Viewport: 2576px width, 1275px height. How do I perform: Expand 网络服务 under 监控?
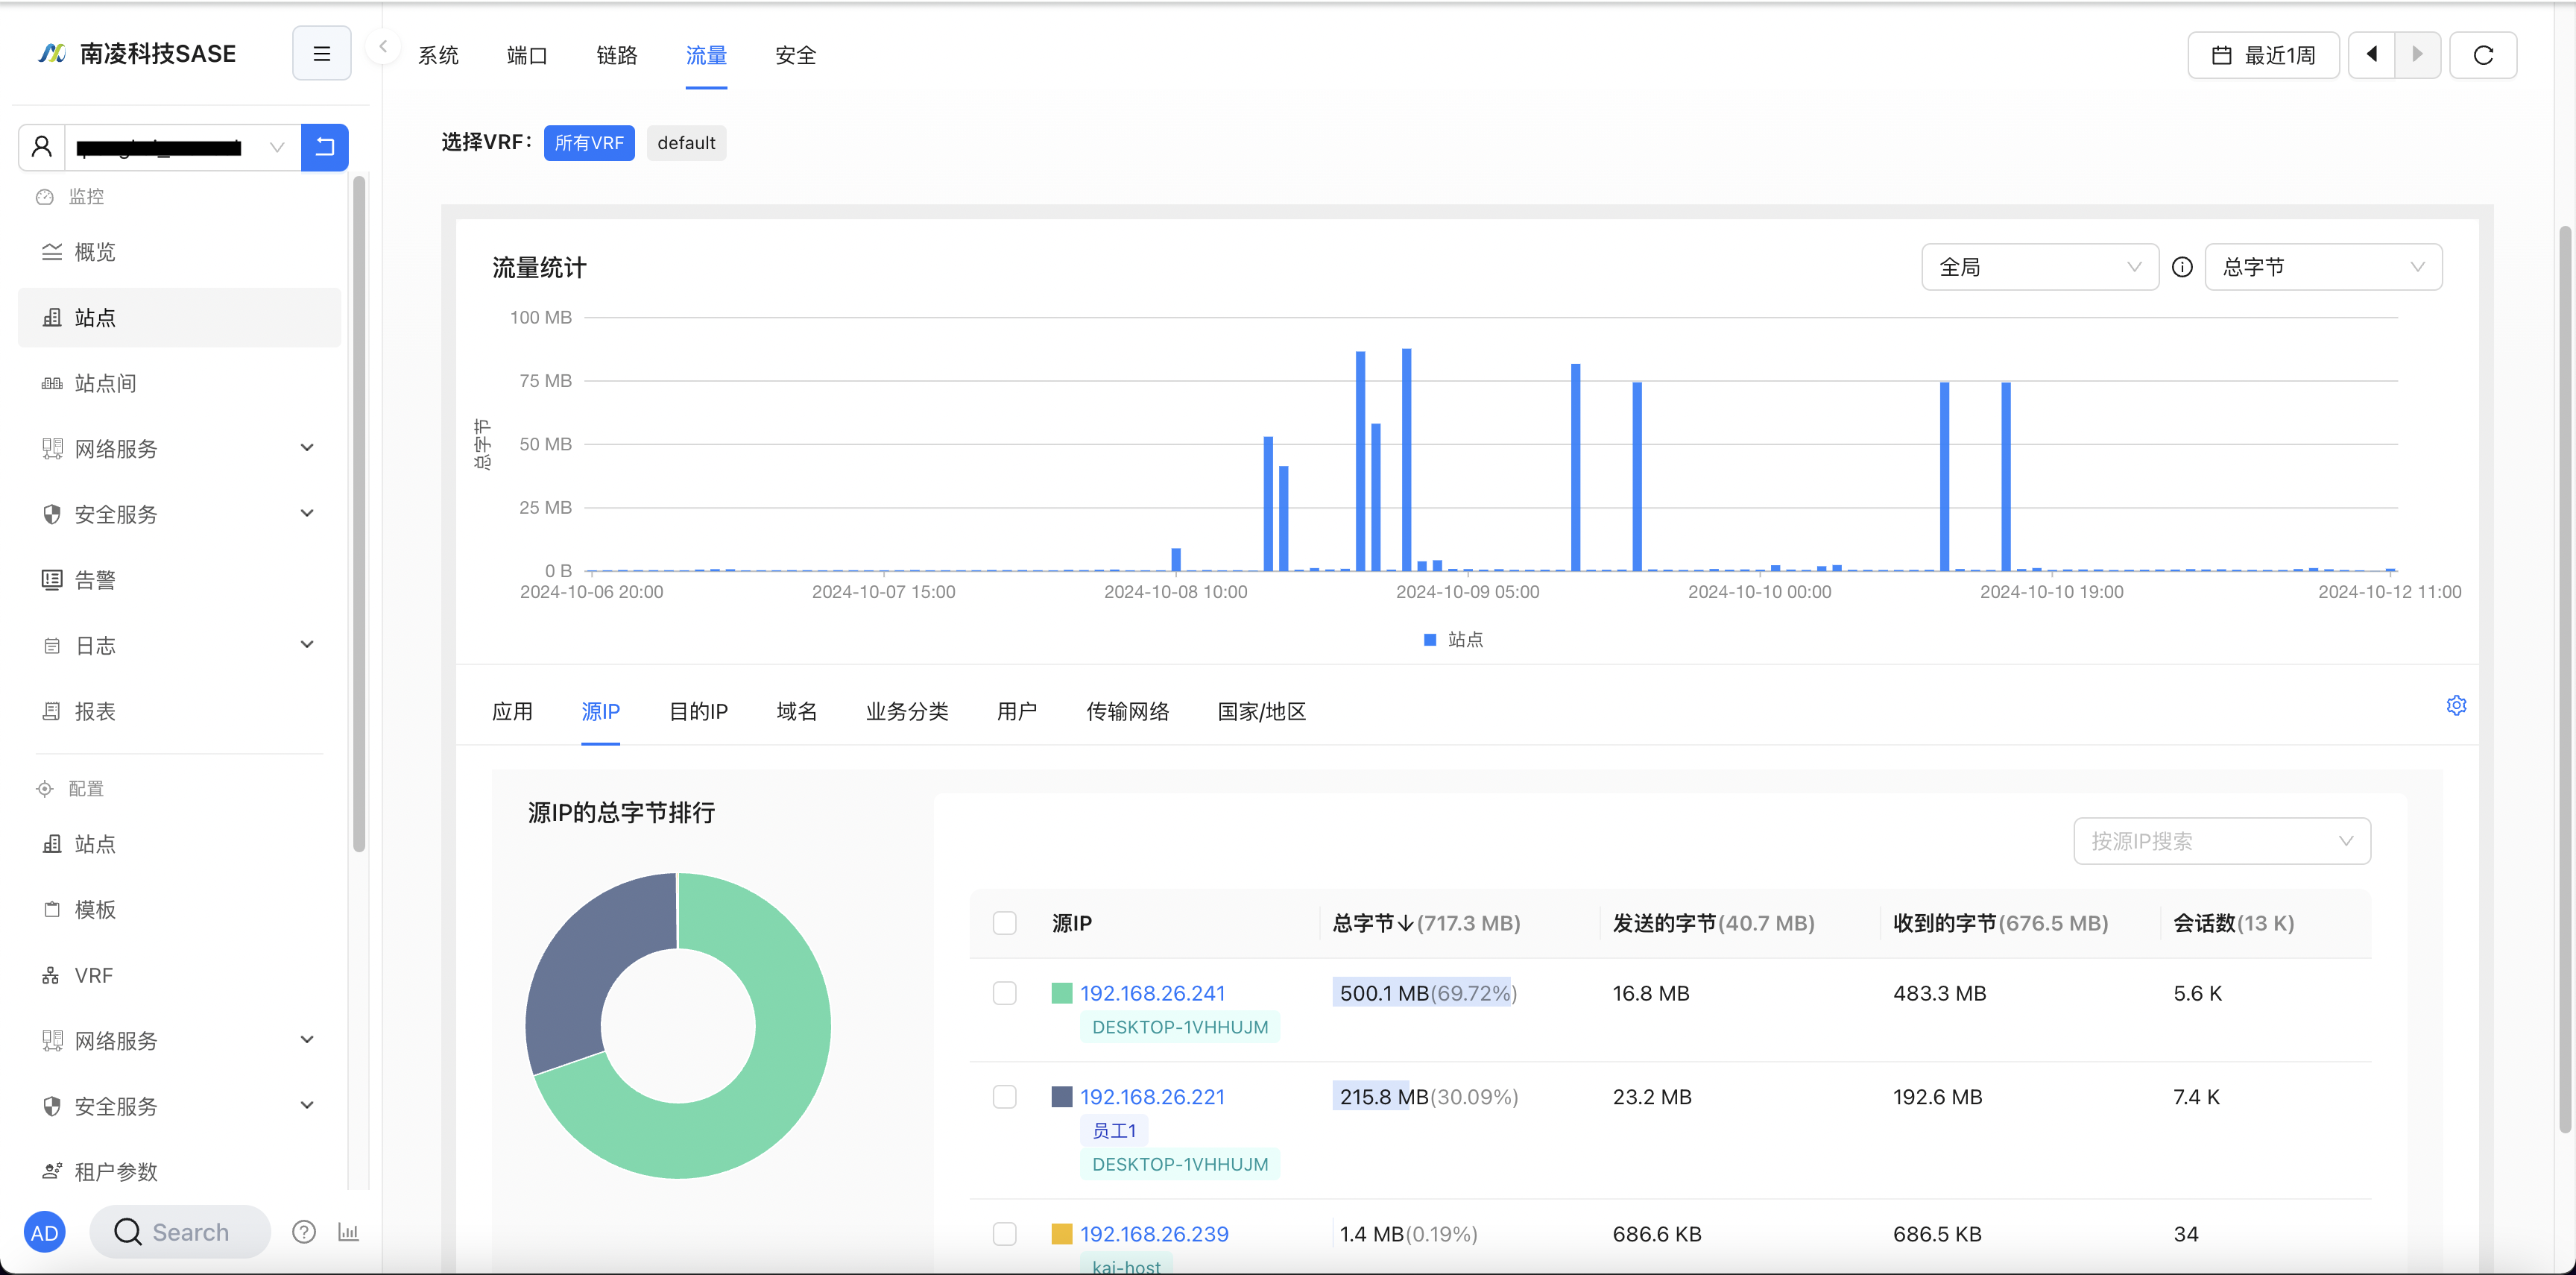click(180, 449)
